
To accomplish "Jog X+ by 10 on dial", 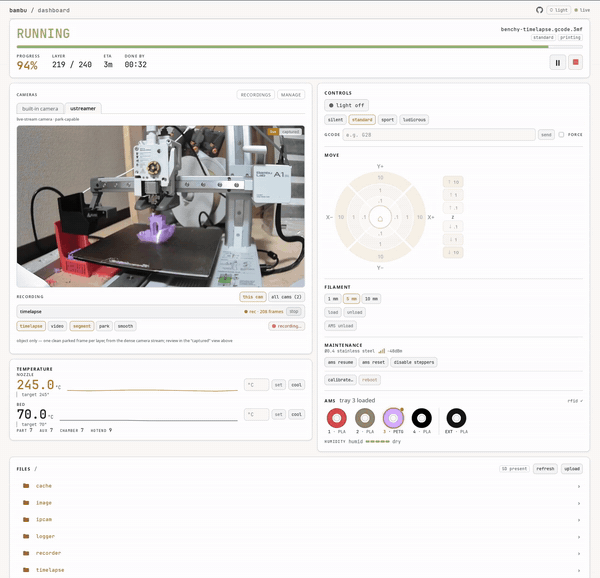I will (420, 217).
